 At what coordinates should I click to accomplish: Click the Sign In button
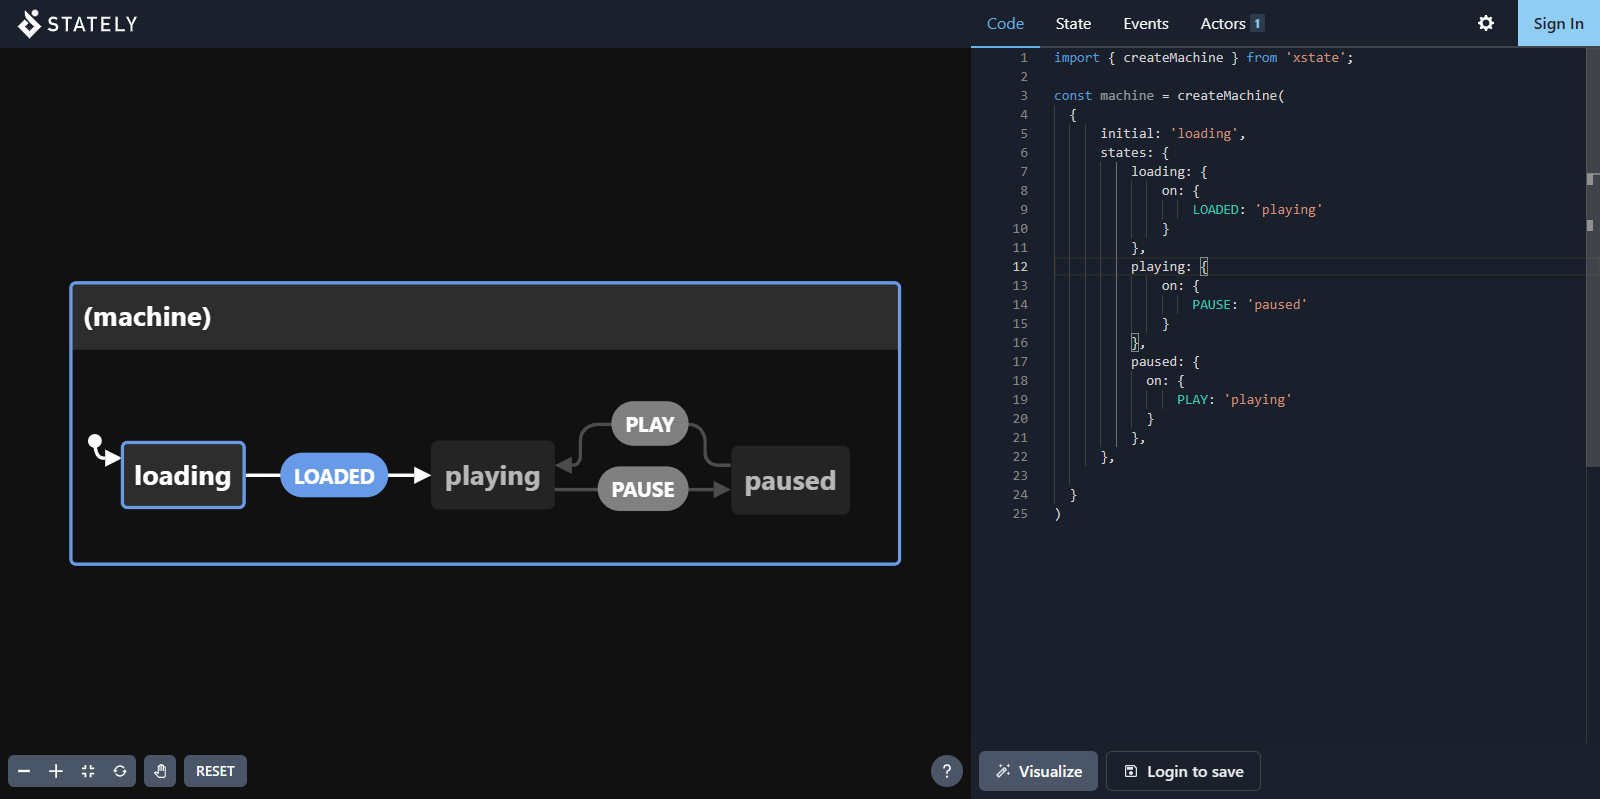(1558, 23)
